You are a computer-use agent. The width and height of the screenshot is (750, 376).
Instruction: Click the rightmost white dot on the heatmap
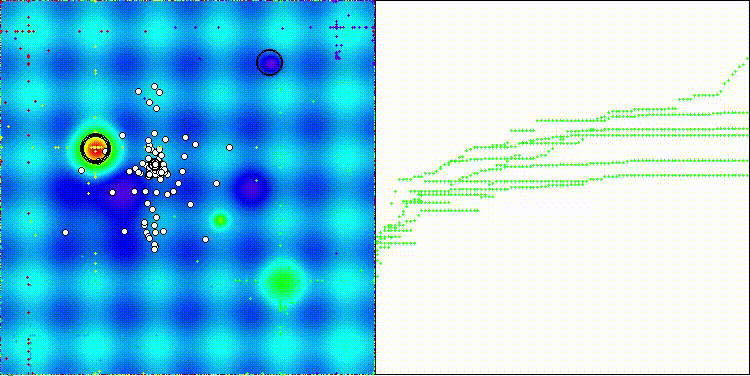point(230,147)
